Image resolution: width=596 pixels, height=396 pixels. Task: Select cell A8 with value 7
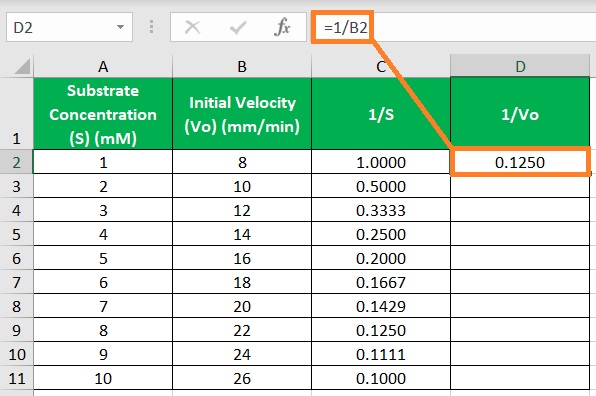click(103, 306)
